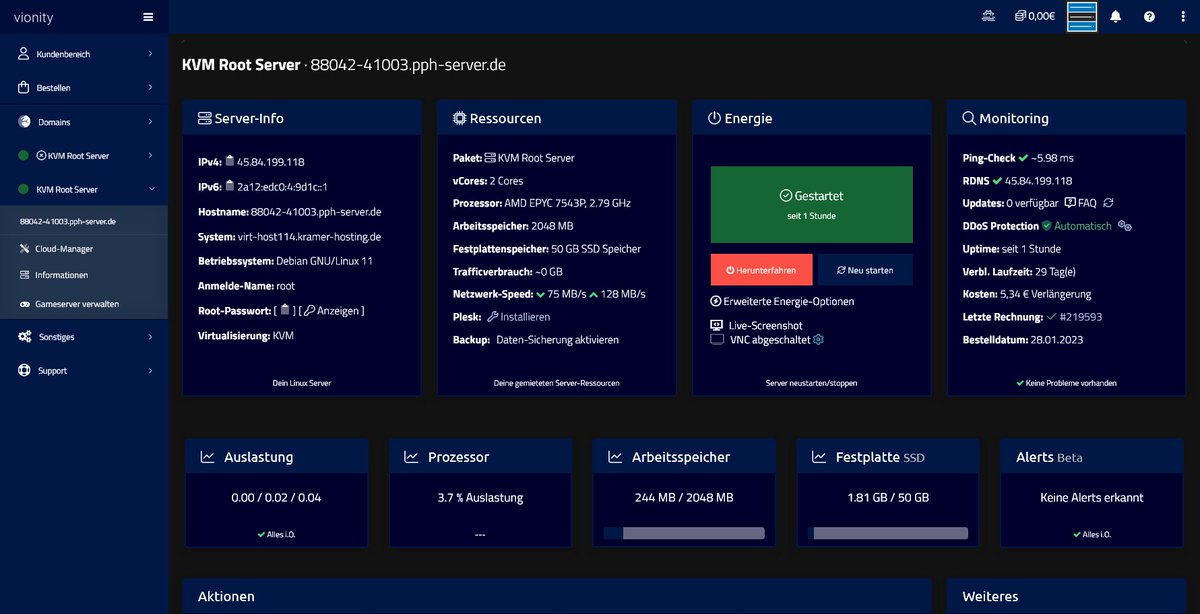Open last invoice #219593
Screen dimensions: 1200x614
click(1083, 317)
